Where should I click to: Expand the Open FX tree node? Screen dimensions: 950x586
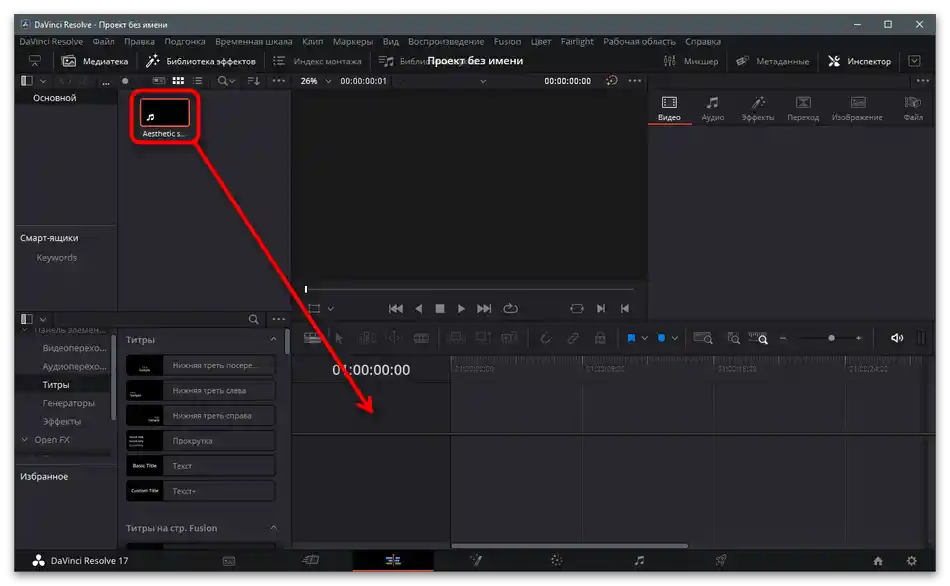point(25,440)
